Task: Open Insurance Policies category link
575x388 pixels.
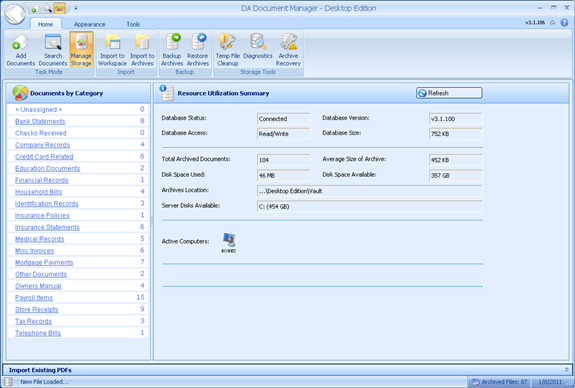Action: point(42,215)
